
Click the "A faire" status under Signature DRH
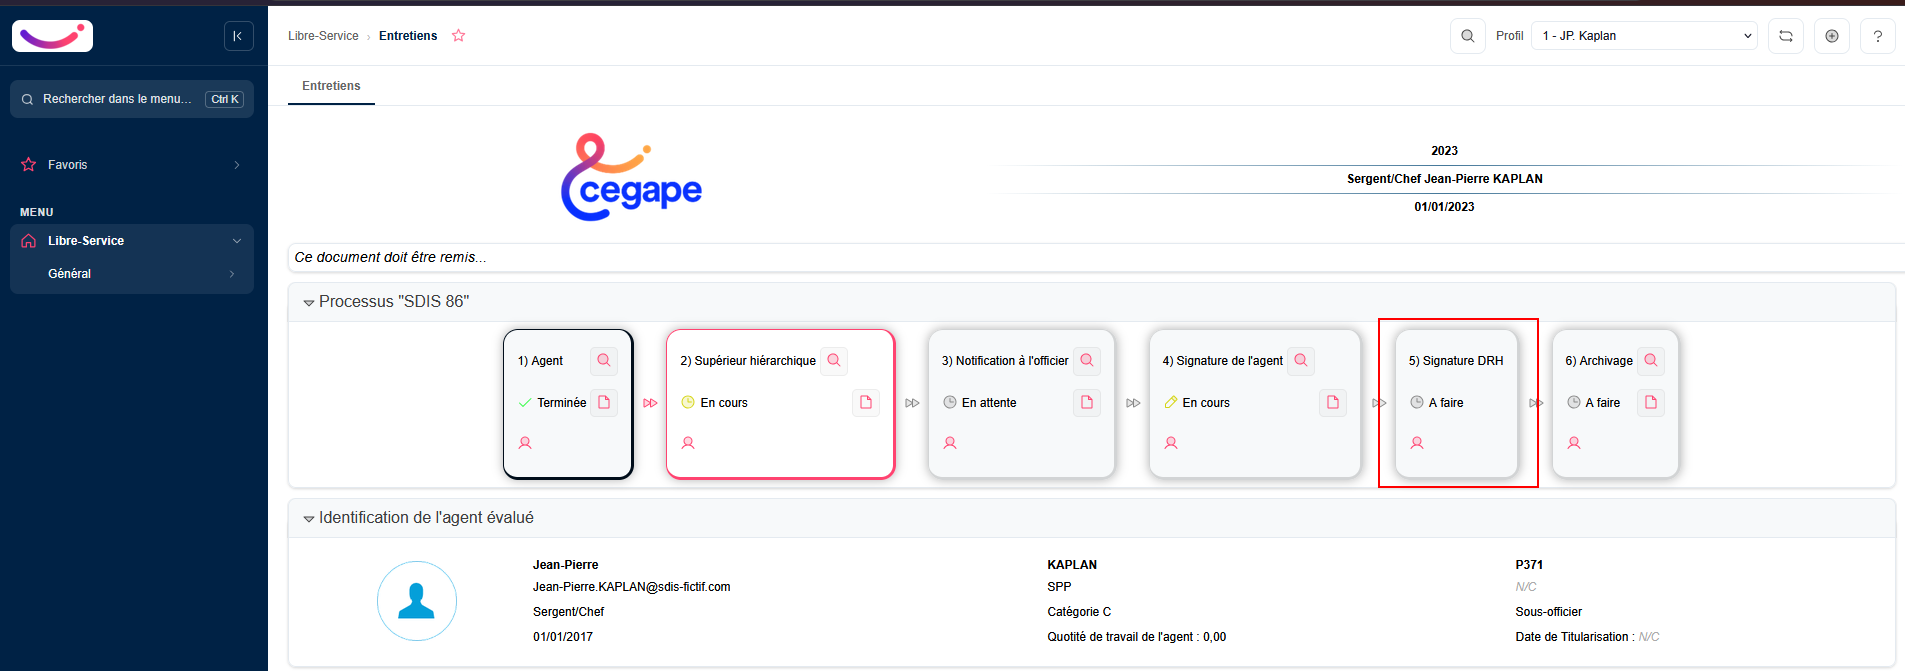(1446, 403)
